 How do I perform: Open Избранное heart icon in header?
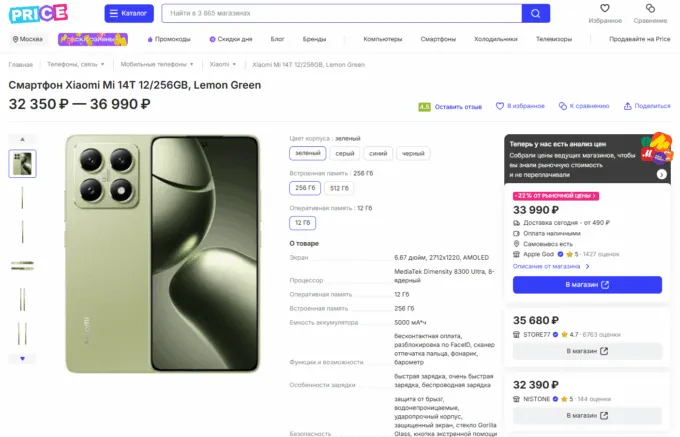coord(605,8)
